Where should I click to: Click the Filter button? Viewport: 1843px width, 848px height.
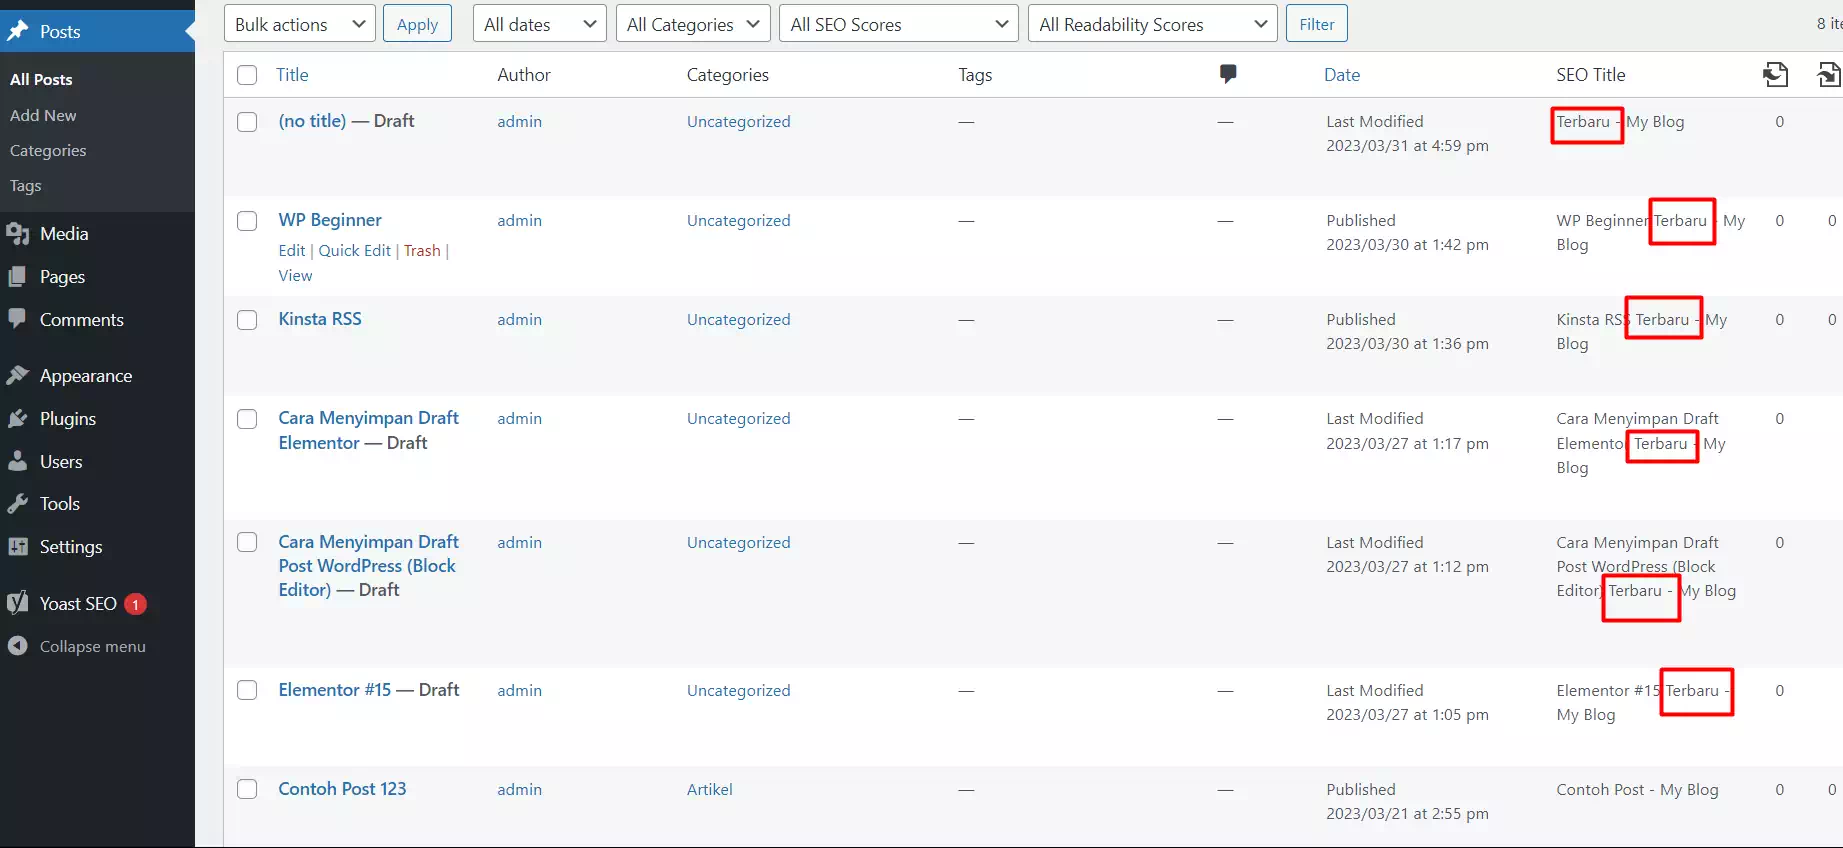click(x=1317, y=24)
